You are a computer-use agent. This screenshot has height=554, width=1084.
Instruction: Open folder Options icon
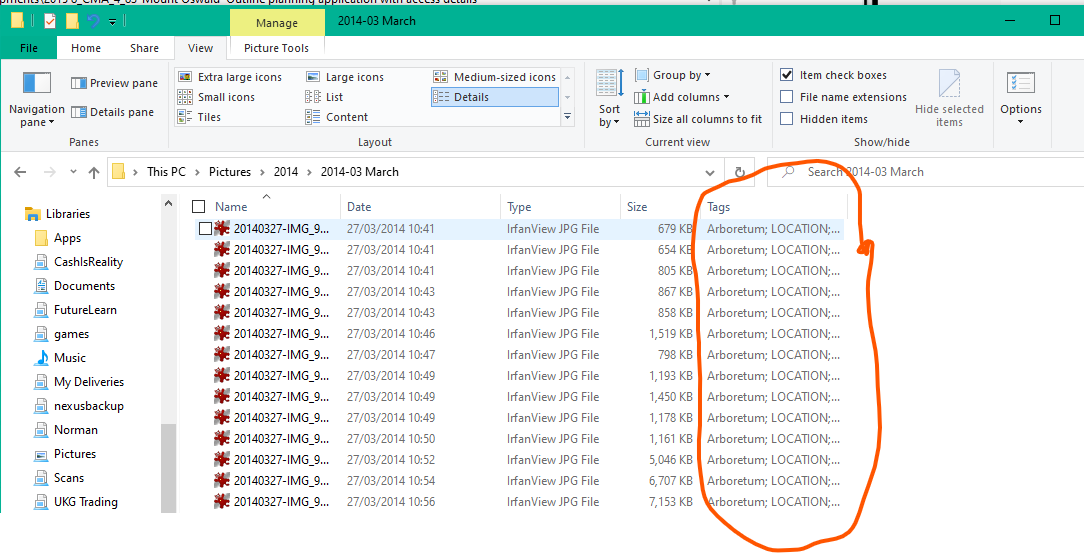[1020, 97]
